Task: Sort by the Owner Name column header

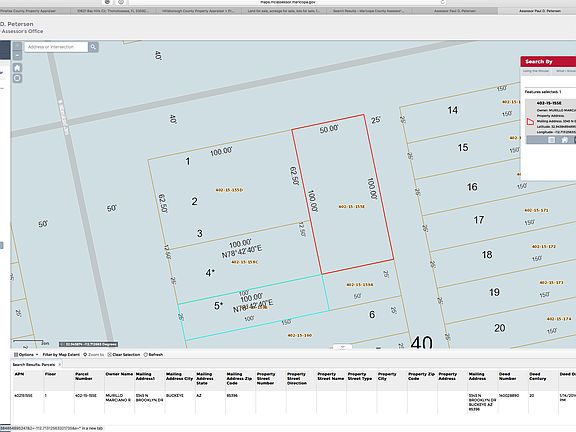Action: click(x=119, y=374)
